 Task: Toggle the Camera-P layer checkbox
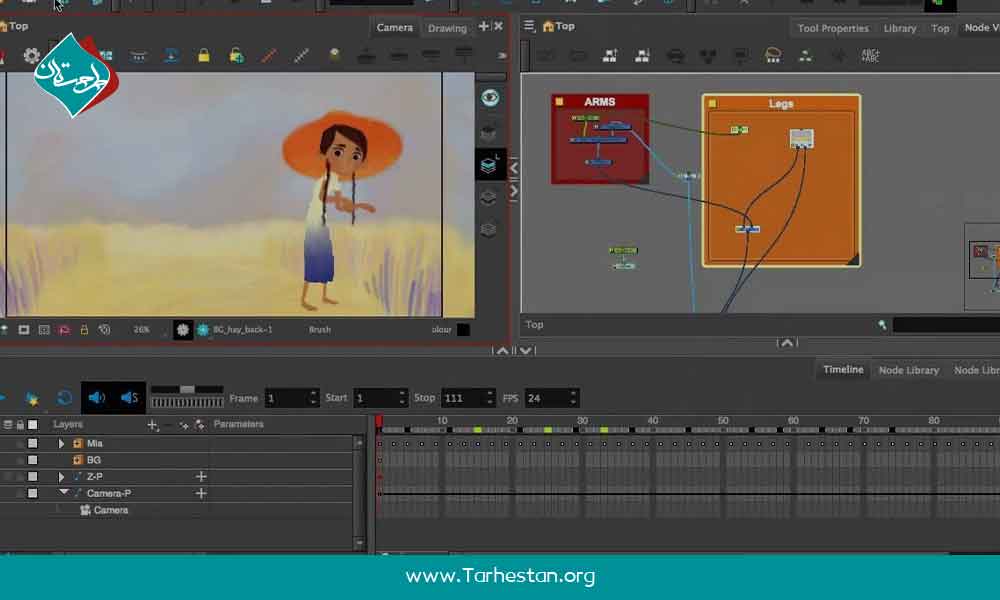click(x=33, y=493)
